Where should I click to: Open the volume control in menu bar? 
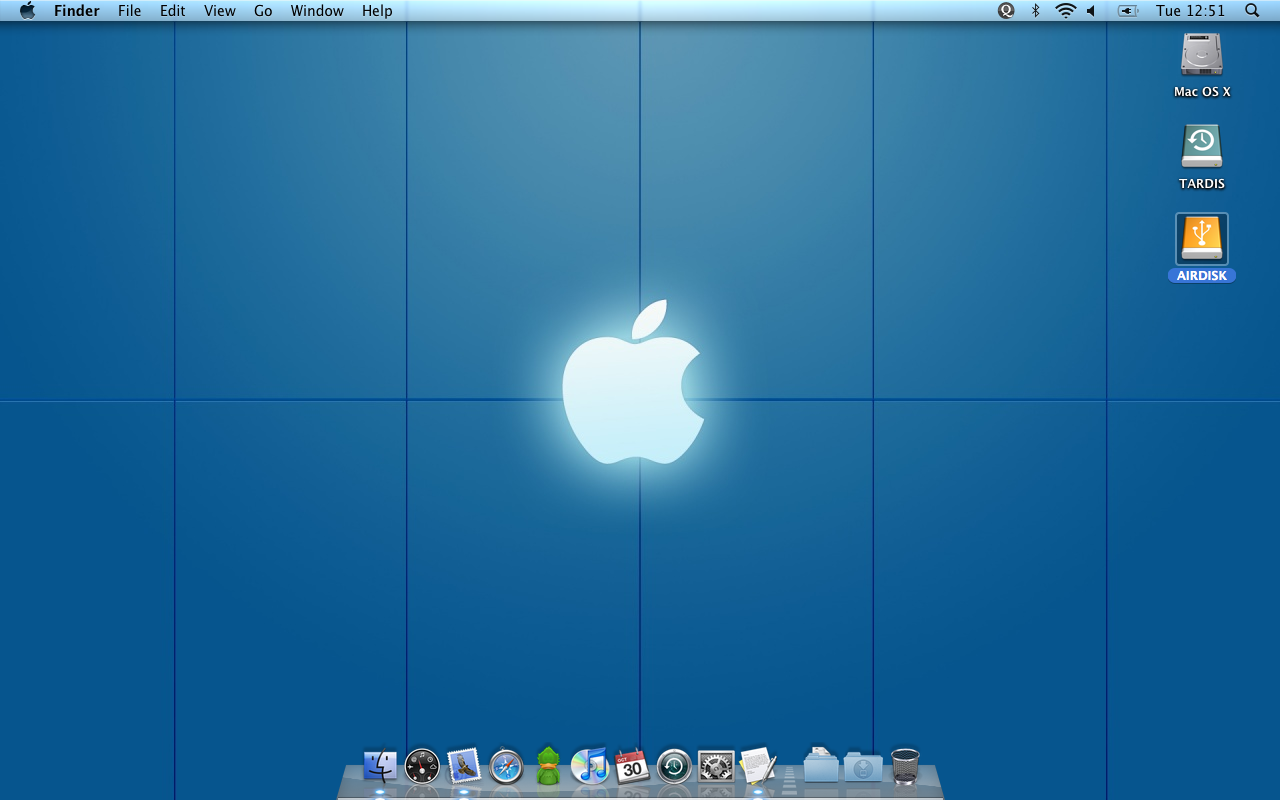click(x=1091, y=10)
